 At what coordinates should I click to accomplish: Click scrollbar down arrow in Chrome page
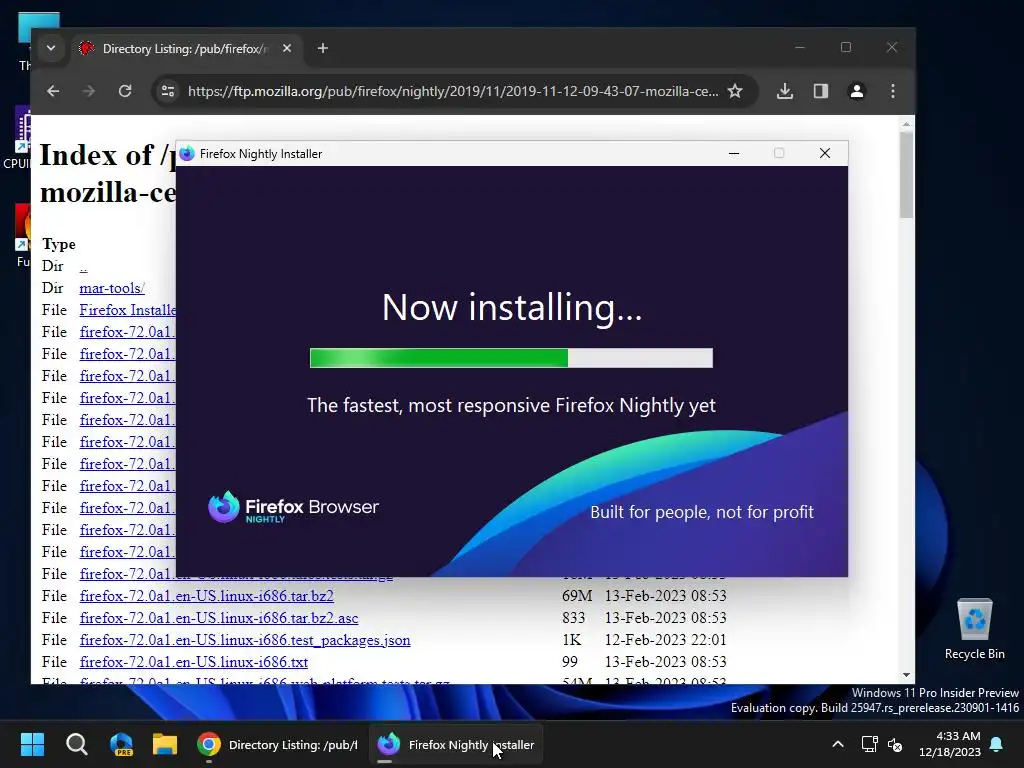click(x=906, y=675)
